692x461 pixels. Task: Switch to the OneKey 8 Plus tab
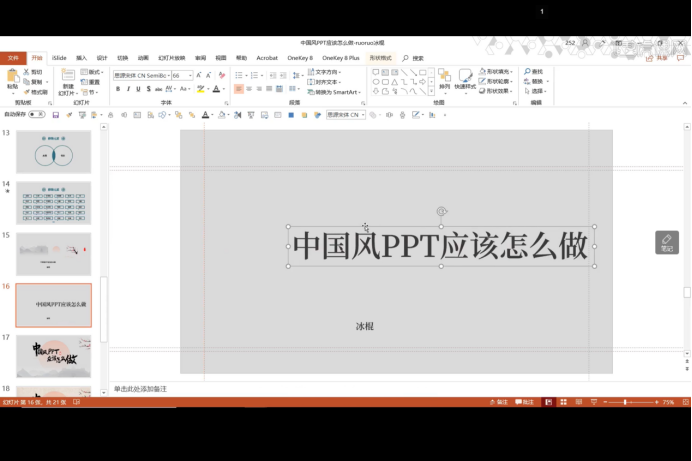(x=341, y=58)
